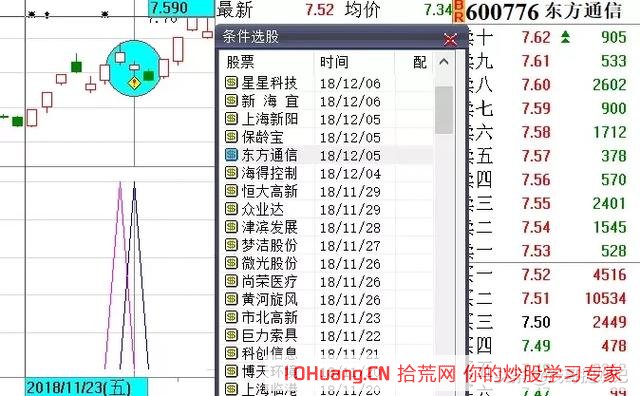Select the 新海宜 stock row
This screenshot has width=640, height=396.
pos(327,101)
